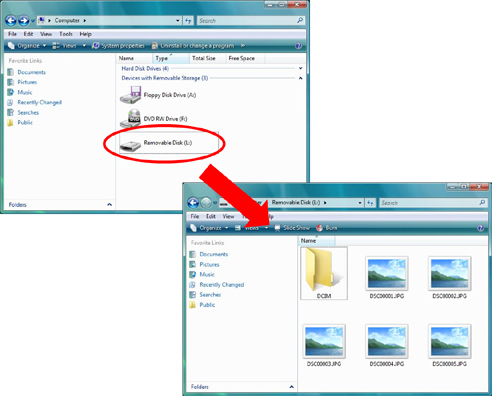Expand the Folders pane in Computer window
The image size is (492, 396).
click(109, 204)
